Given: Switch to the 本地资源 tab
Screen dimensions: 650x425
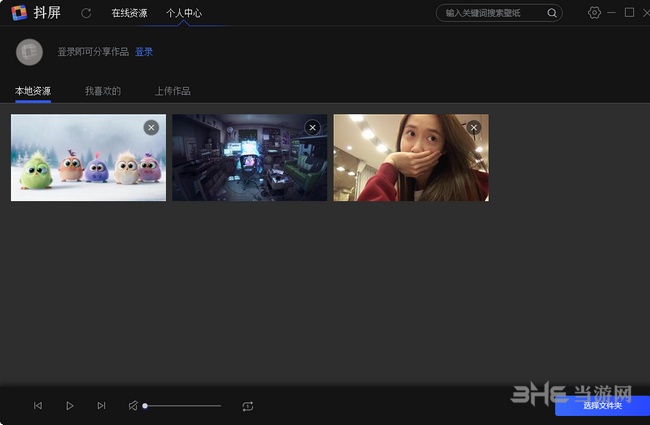Looking at the screenshot, I should click(x=33, y=91).
